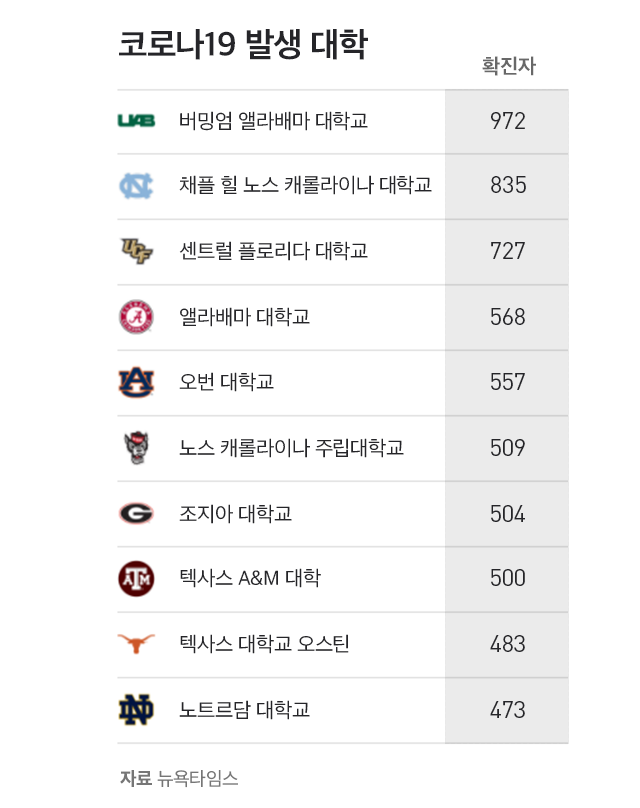Click the UAB logo icon
This screenshot has width=640, height=808.
[136, 121]
